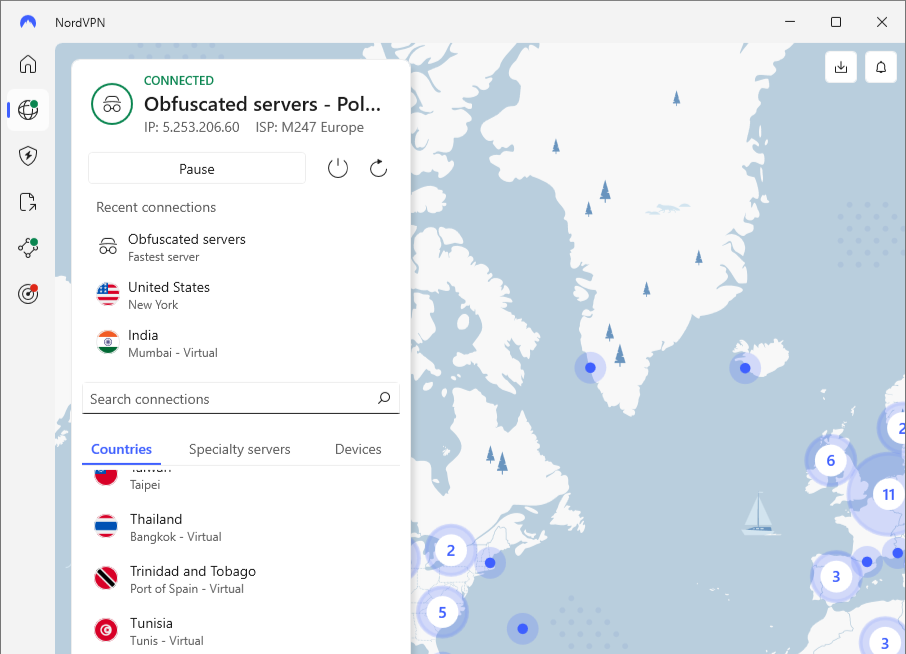The image size is (906, 654).
Task: Click the Search connections field
Action: (241, 398)
